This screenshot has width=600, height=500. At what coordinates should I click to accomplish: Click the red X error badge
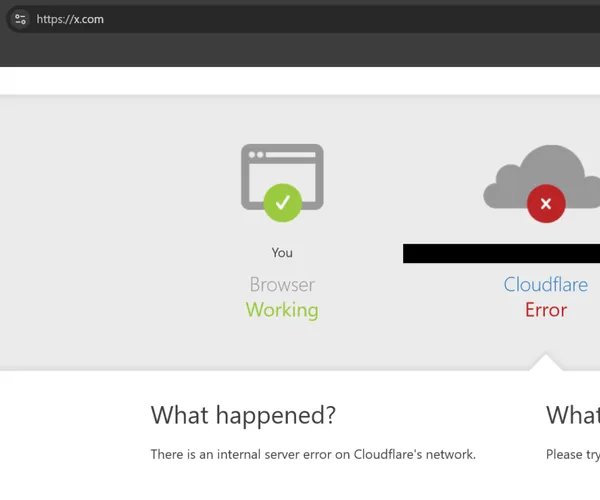coord(546,204)
